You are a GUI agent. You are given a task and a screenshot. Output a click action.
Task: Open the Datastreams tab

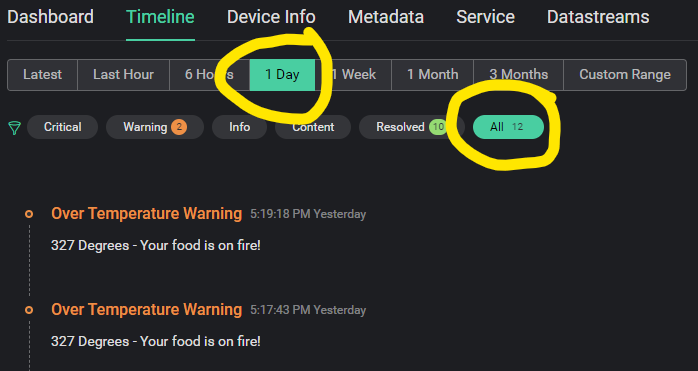[598, 17]
